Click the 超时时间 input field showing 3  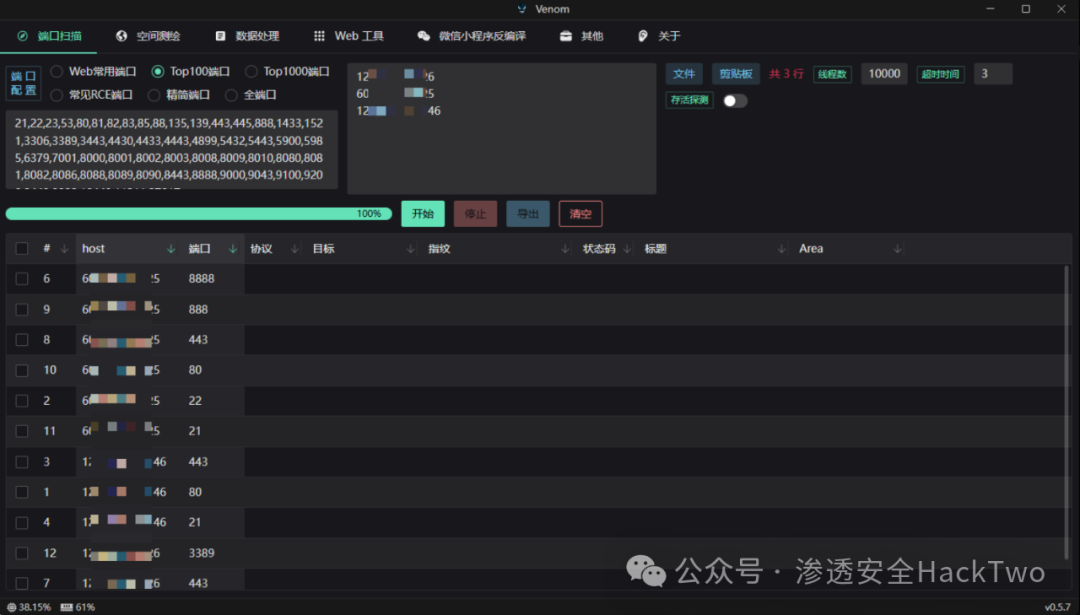[993, 74]
